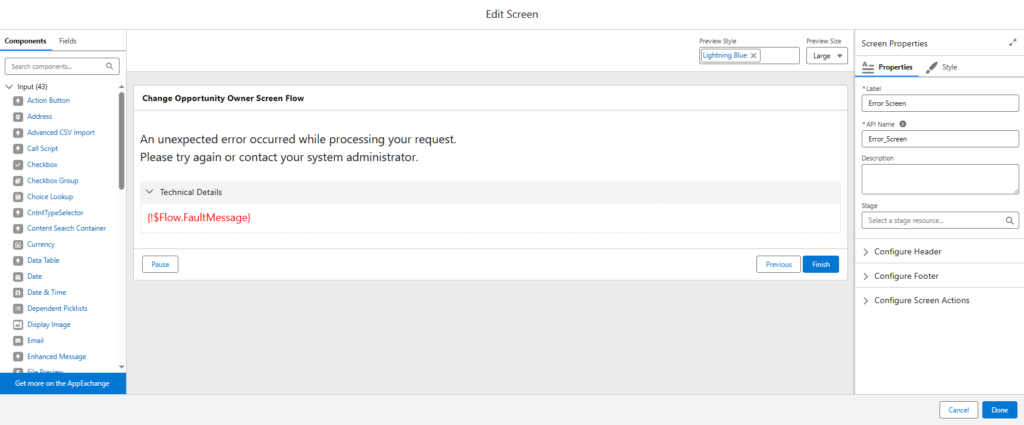Click the Stage search magnifier icon
The image size is (1024, 425).
(x=1010, y=221)
